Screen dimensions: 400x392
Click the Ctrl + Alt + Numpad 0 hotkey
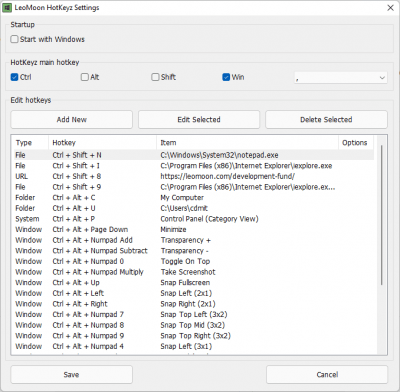pyautogui.click(x=88, y=261)
